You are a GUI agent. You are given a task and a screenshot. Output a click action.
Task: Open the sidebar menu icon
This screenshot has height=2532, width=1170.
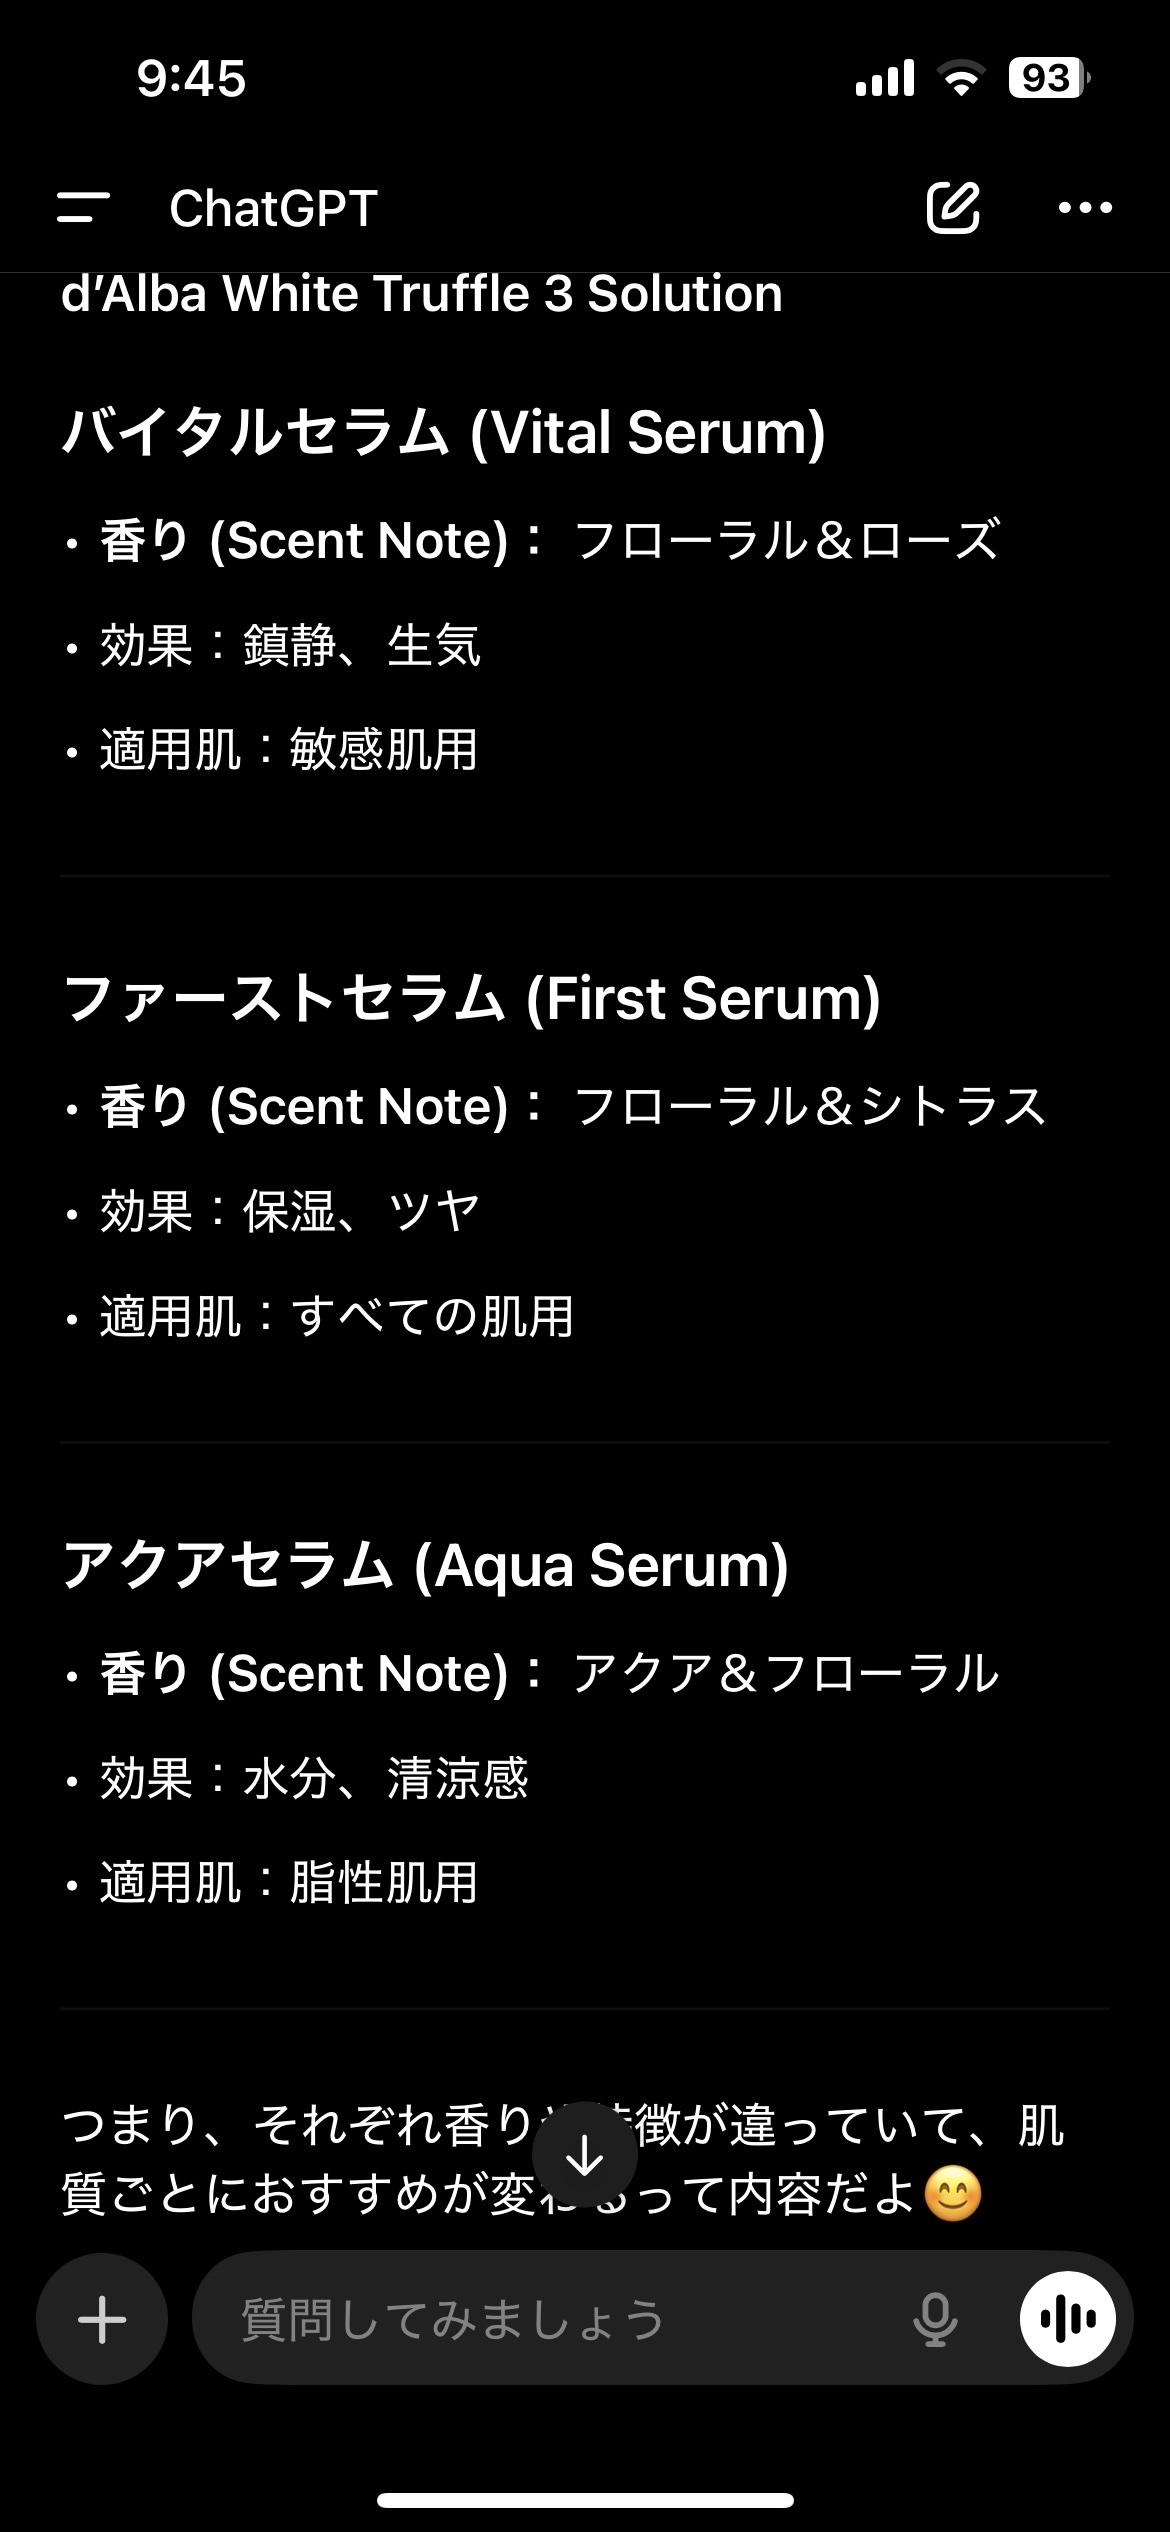(x=83, y=208)
